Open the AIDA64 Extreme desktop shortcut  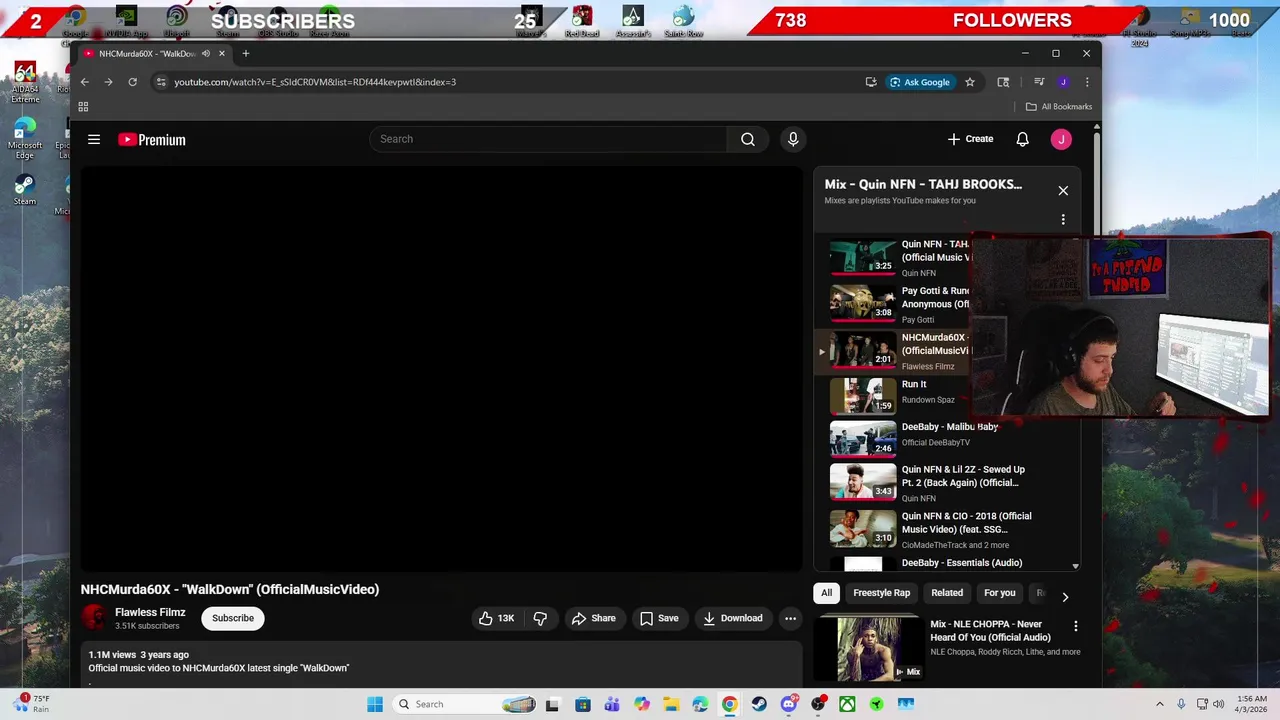point(25,82)
